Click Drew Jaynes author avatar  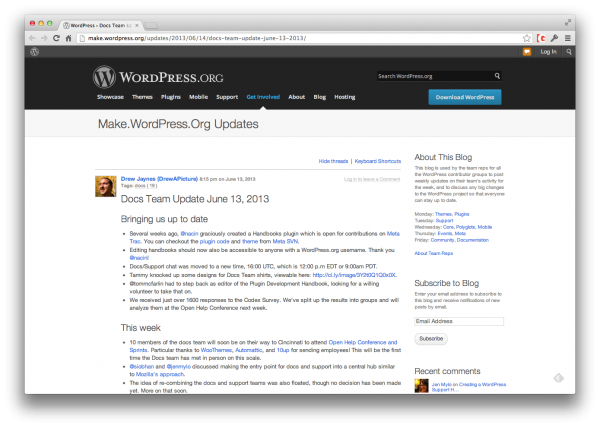tap(106, 186)
